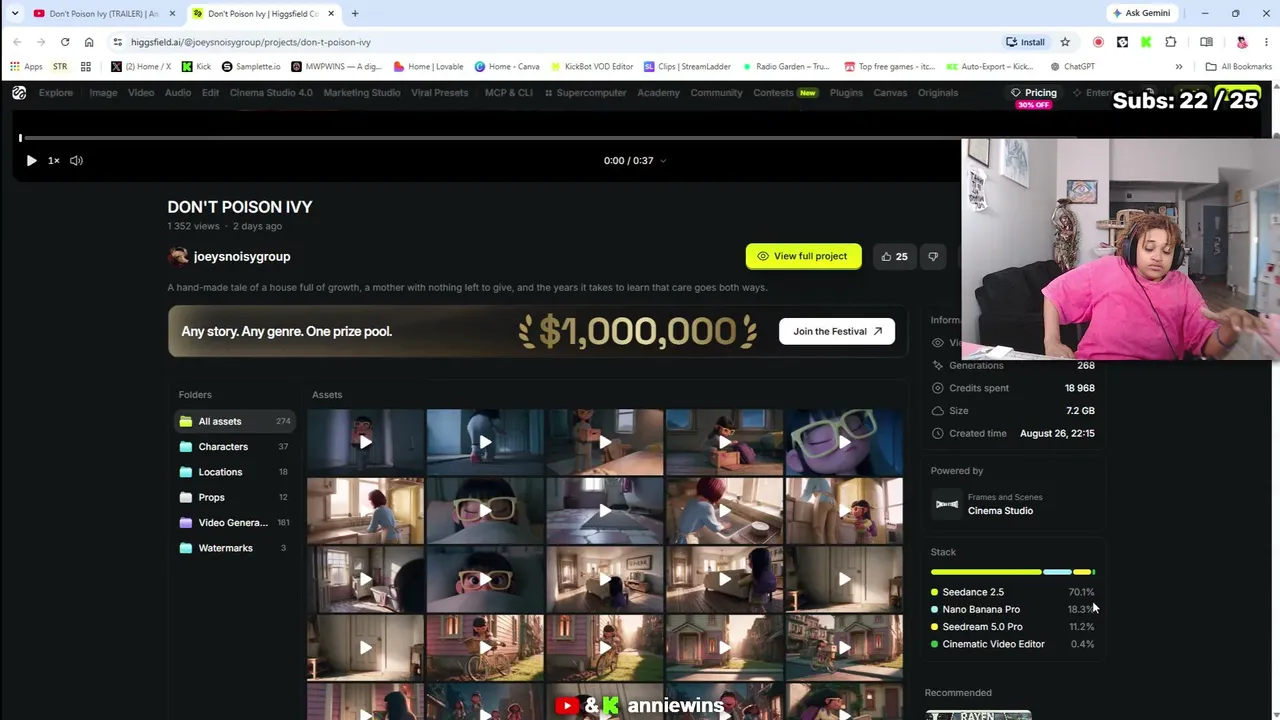The height and width of the screenshot is (720, 1280).
Task: Open the Extensions puzzle icon
Action: pyautogui.click(x=1171, y=42)
